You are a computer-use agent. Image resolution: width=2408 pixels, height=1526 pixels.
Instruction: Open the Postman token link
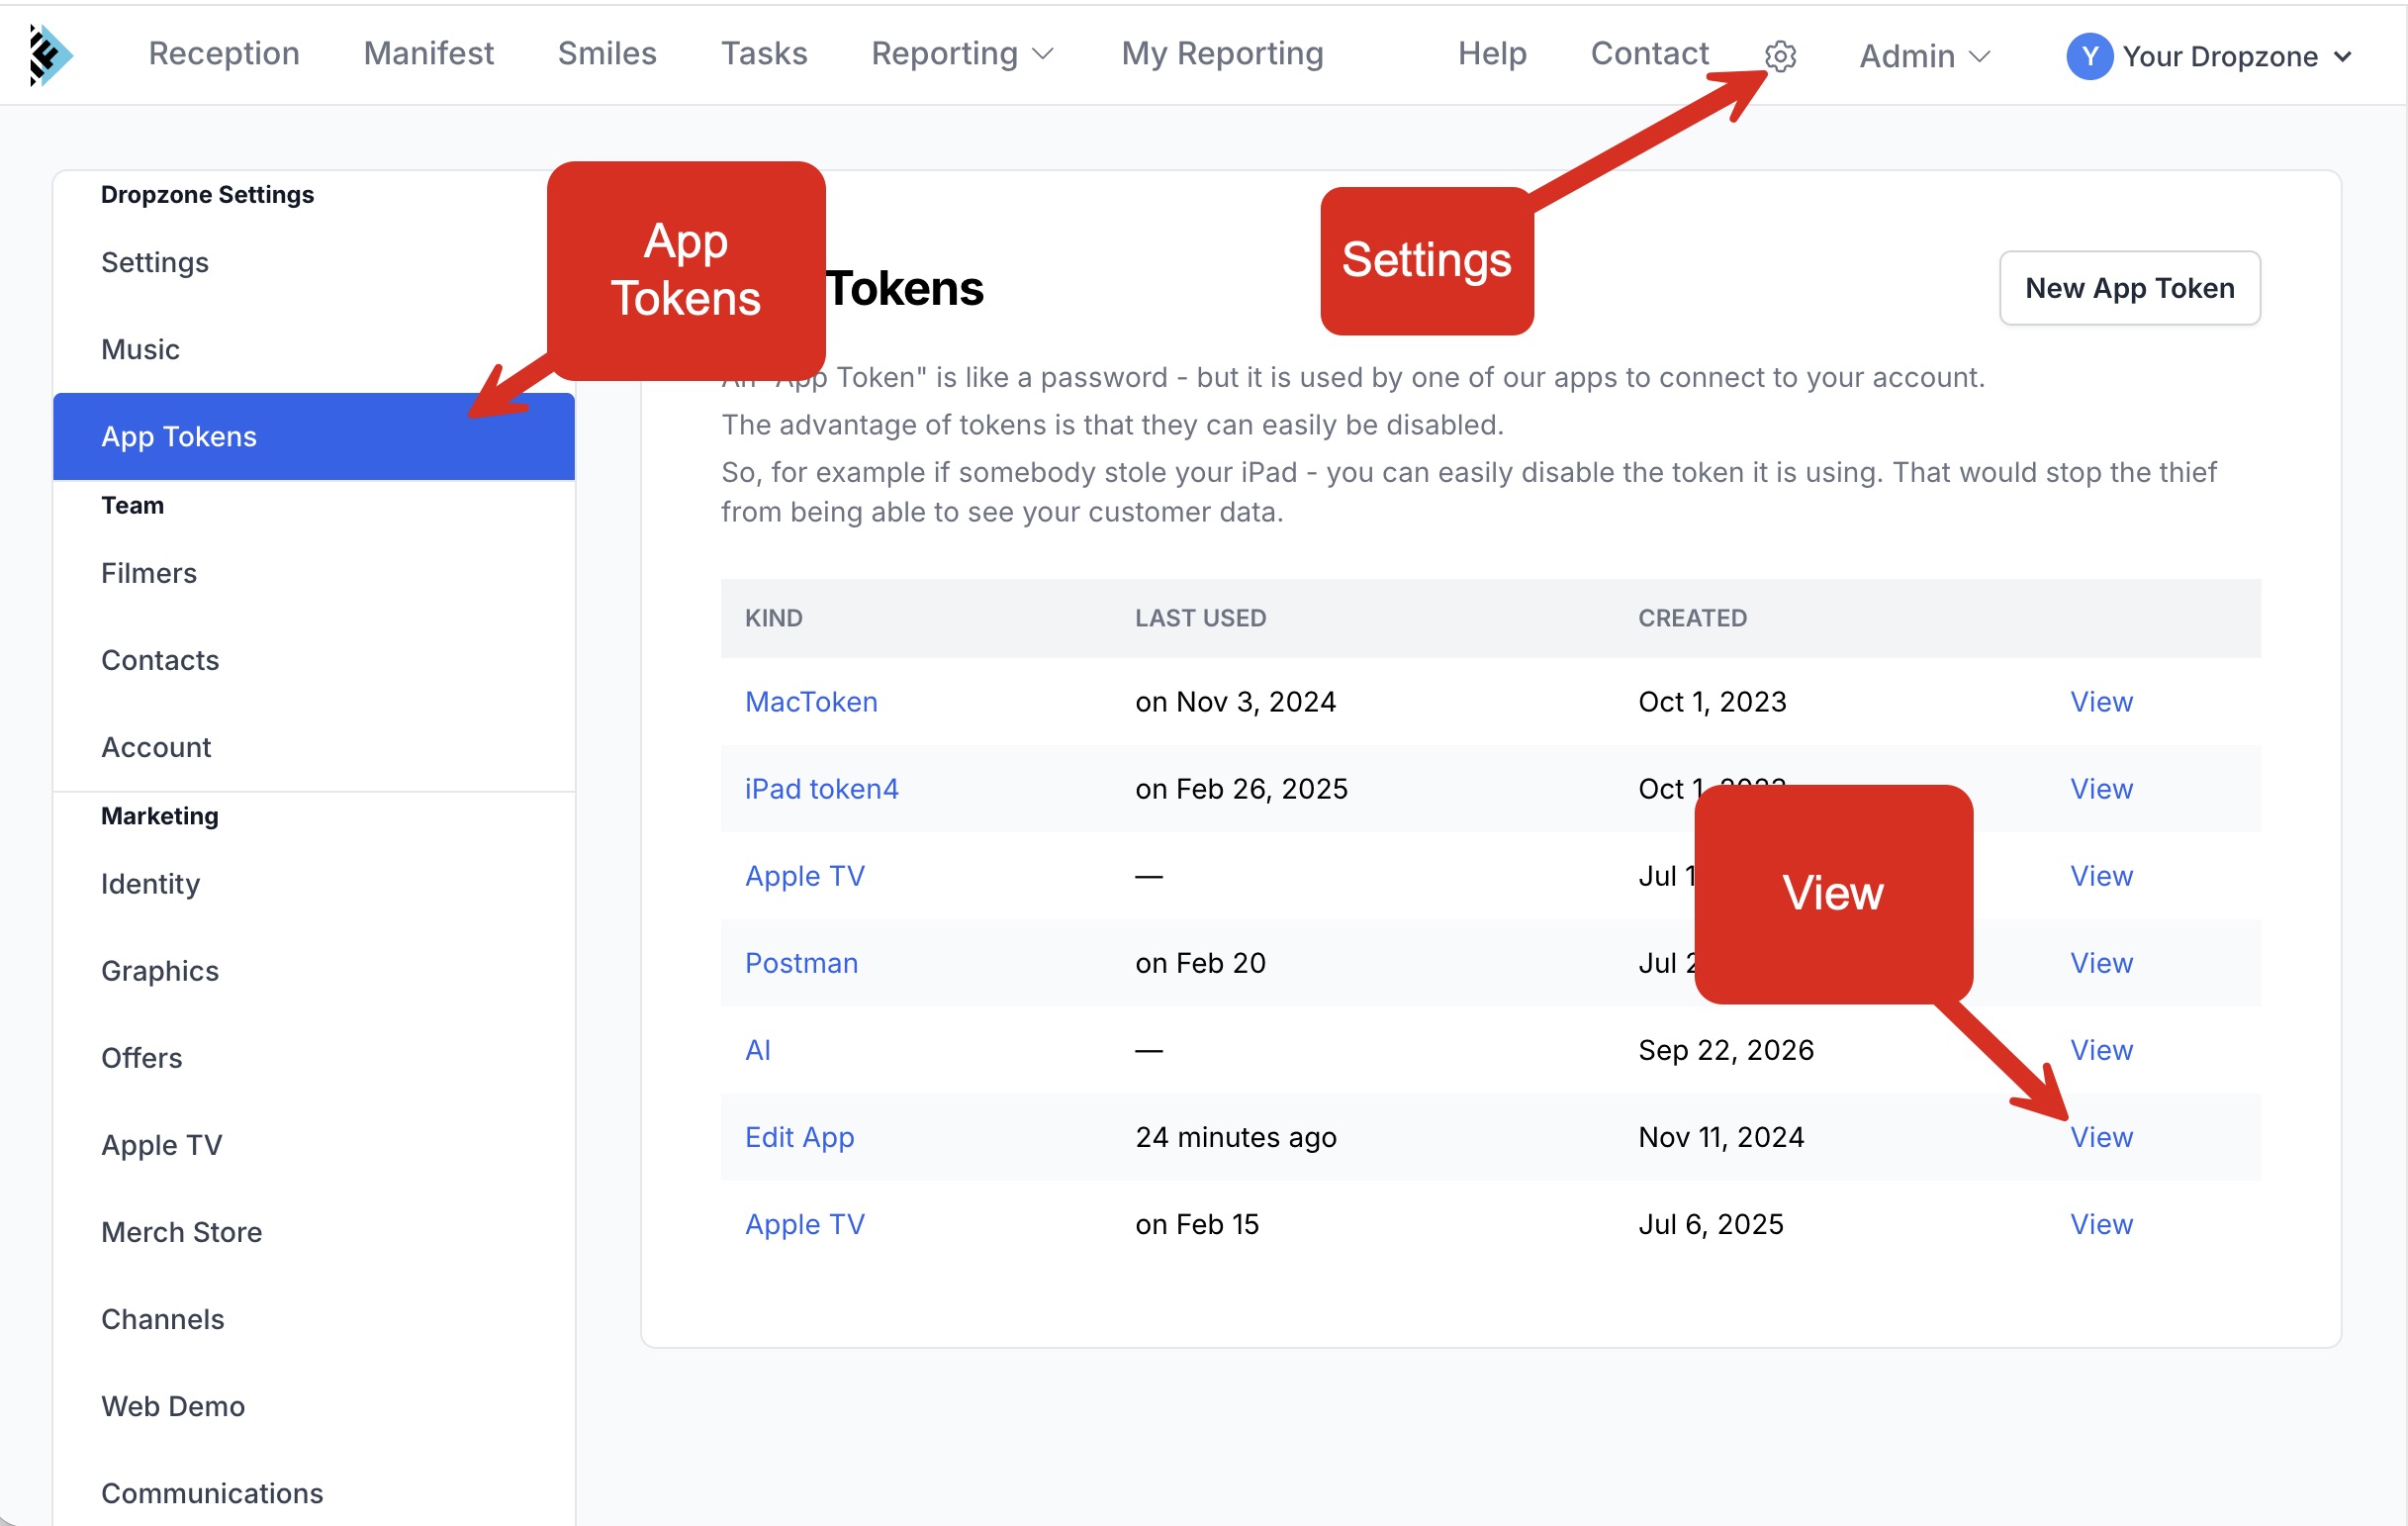pyautogui.click(x=801, y=963)
